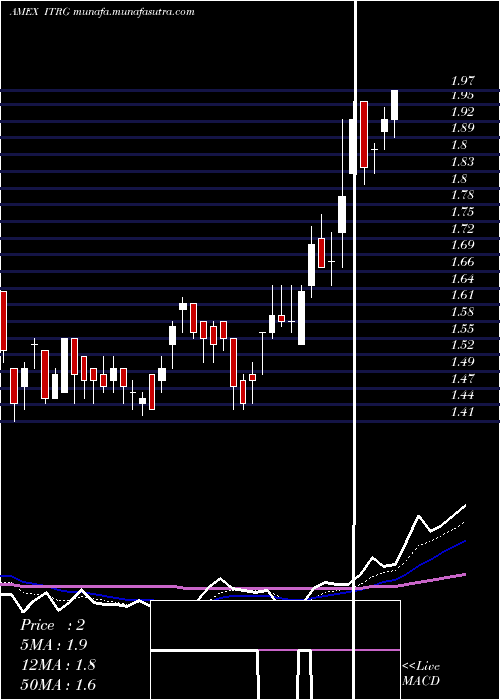
Task: Click the 1.69 price axis label
Action: [x=462, y=245]
